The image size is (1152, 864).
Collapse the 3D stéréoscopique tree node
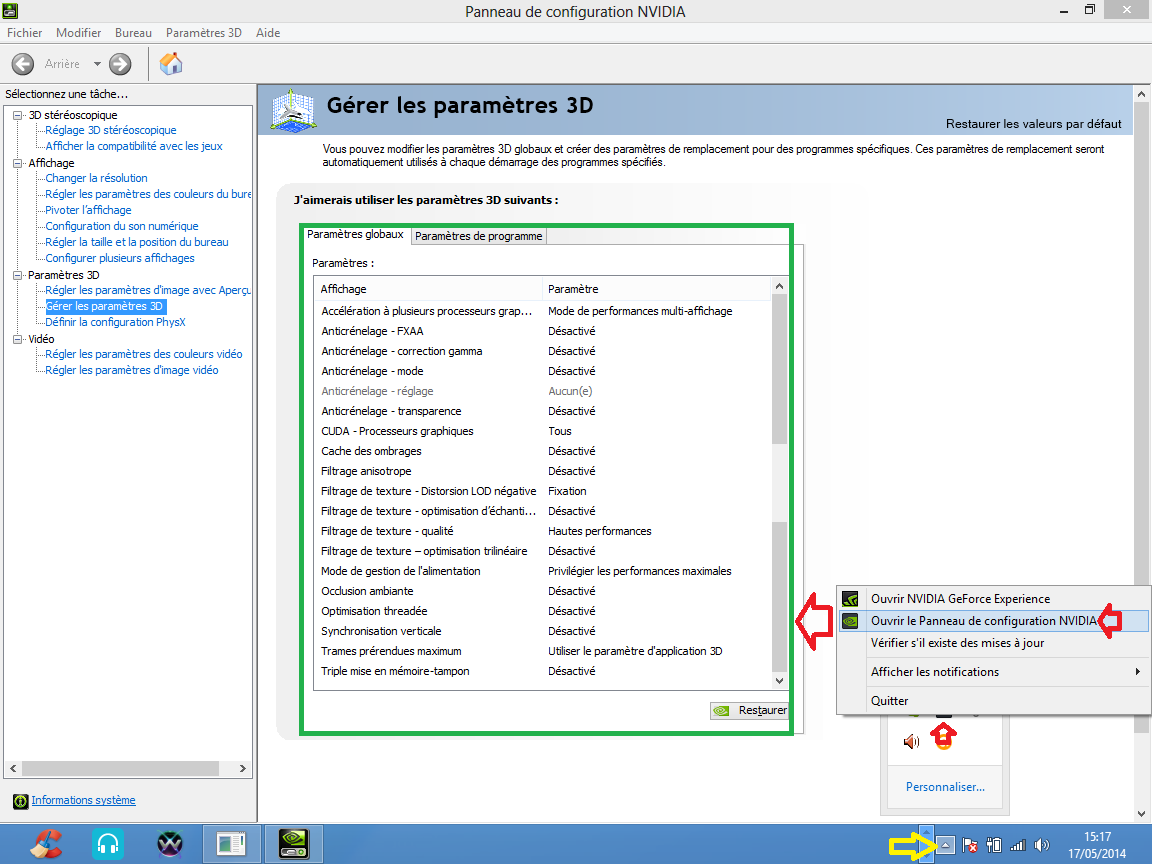click(x=18, y=115)
